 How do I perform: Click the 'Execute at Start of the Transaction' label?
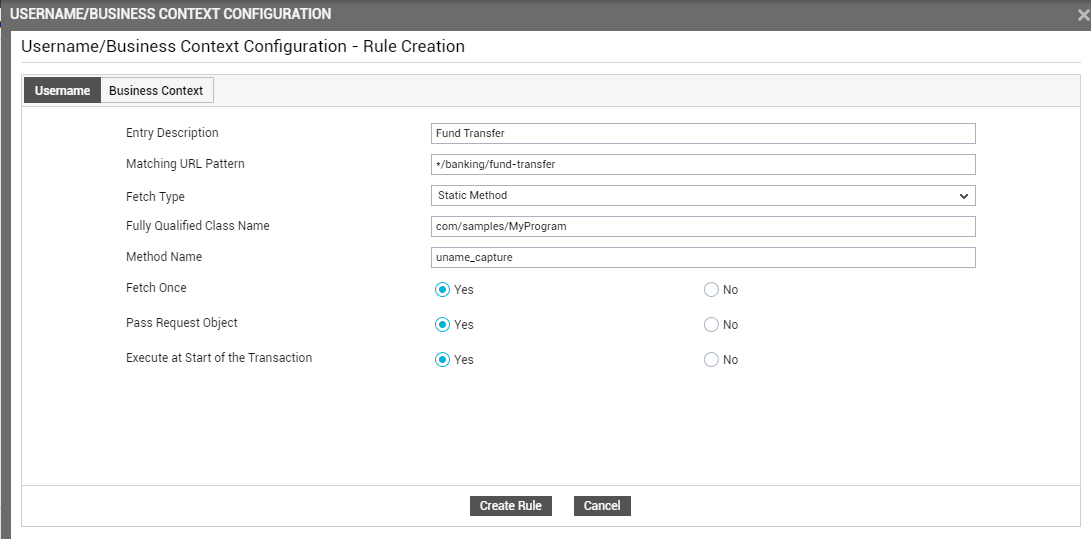tap(219, 357)
